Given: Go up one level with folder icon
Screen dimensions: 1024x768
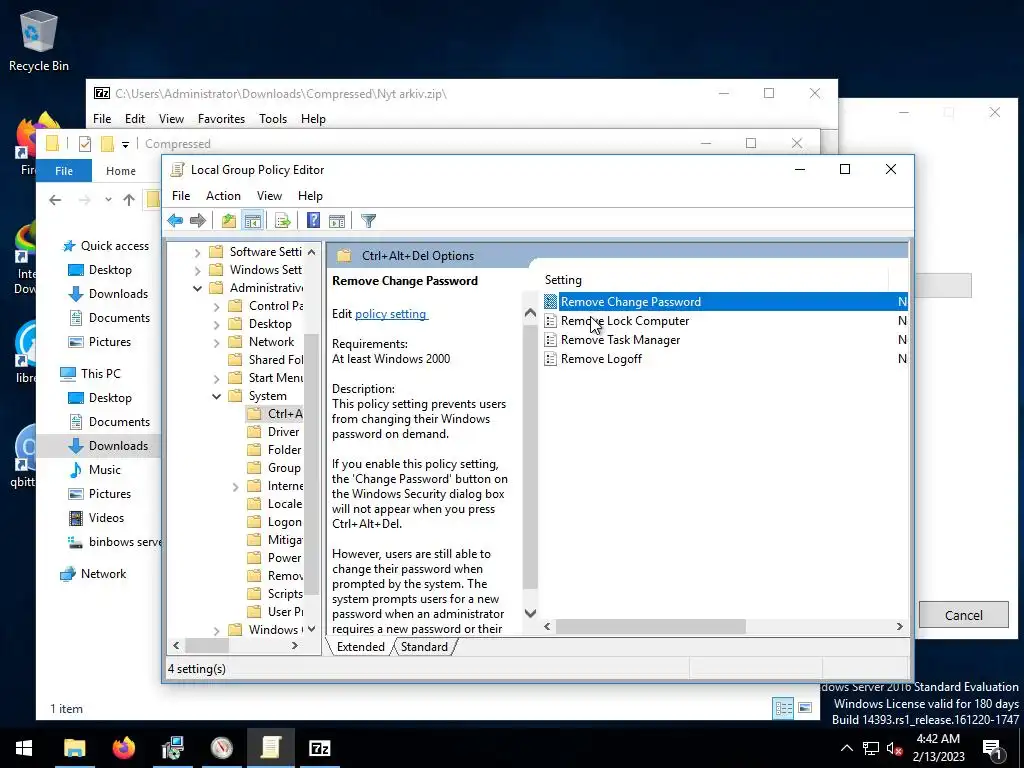Looking at the screenshot, I should tap(229, 221).
